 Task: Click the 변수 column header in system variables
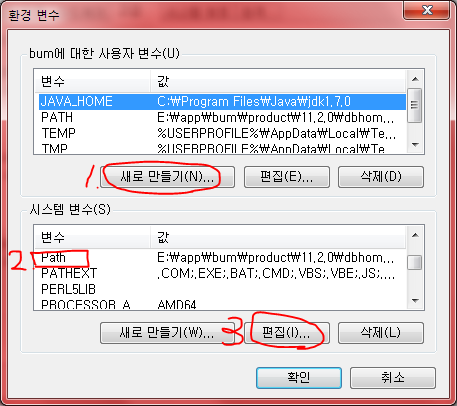point(92,237)
